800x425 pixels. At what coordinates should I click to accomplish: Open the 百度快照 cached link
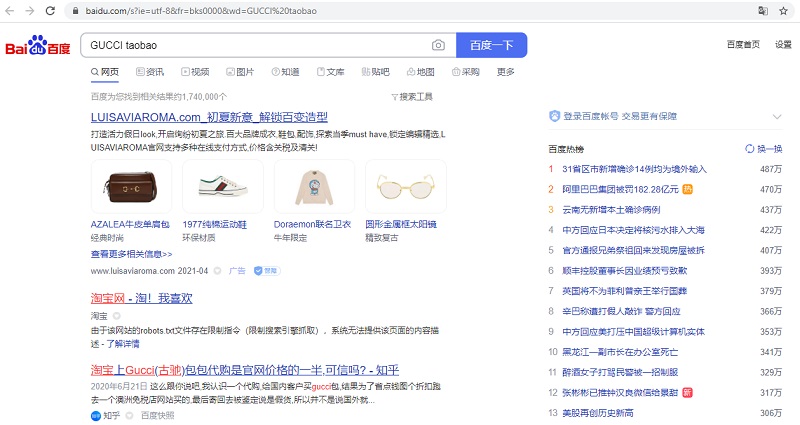pos(158,416)
